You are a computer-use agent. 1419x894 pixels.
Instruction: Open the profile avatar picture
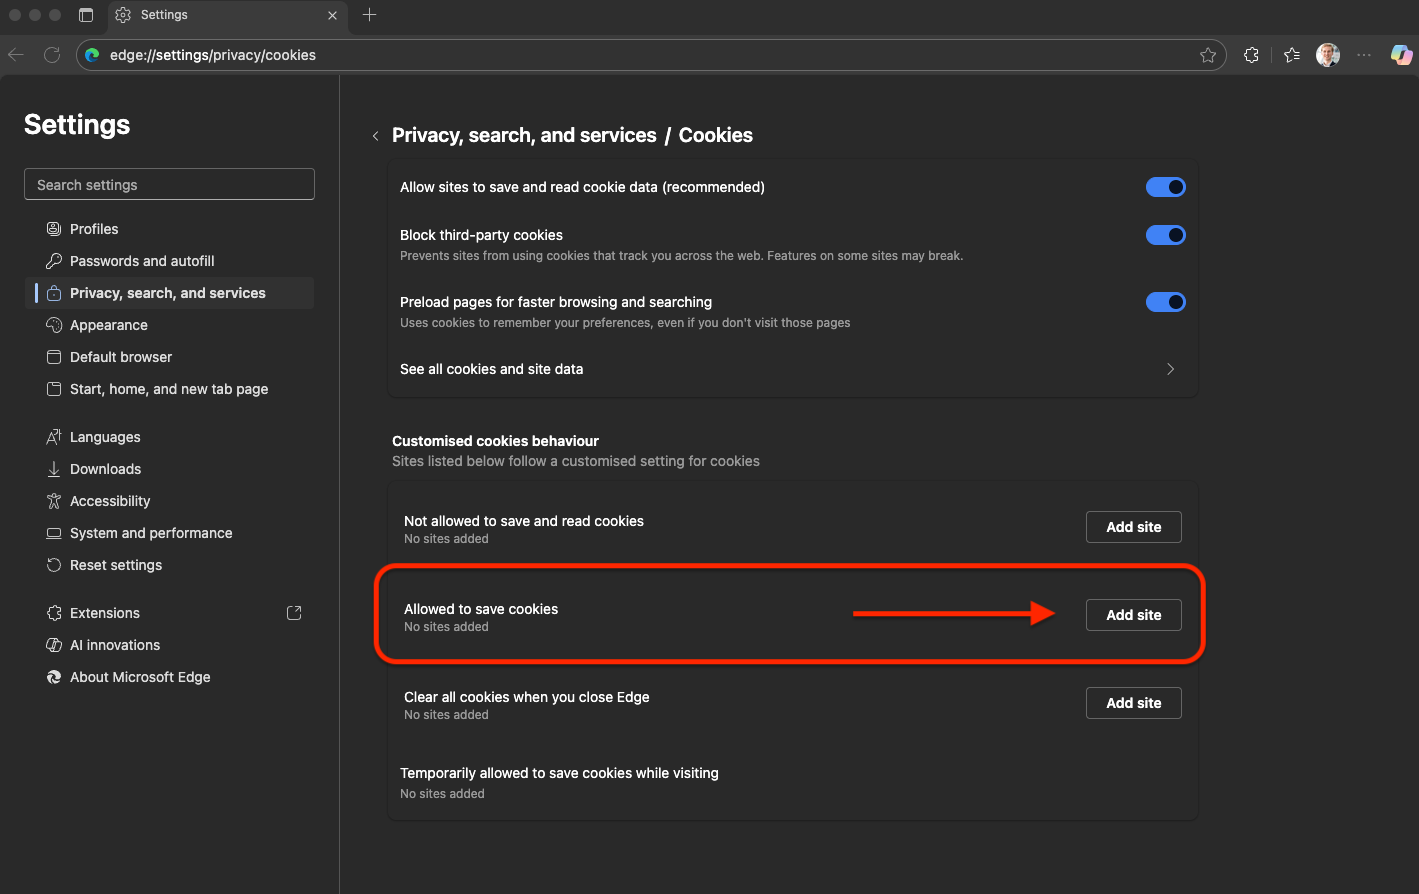(1327, 55)
